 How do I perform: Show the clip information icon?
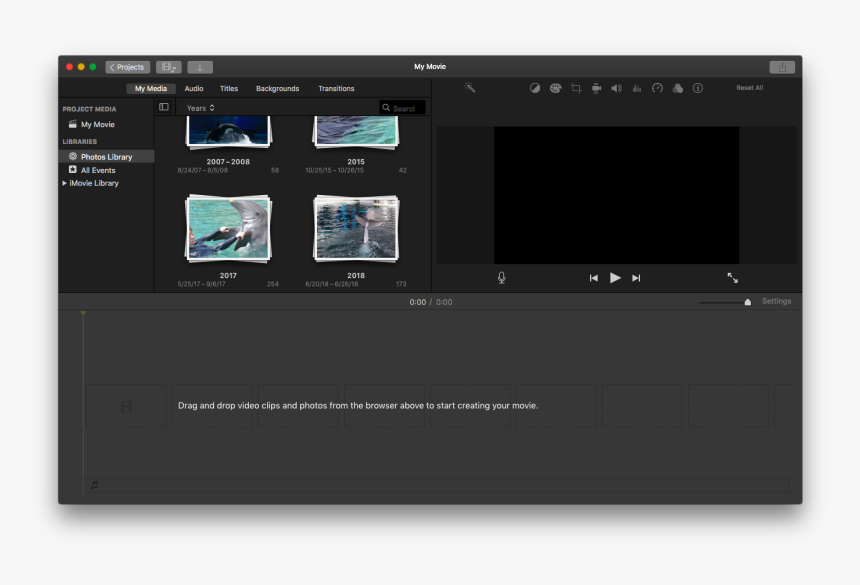click(698, 88)
